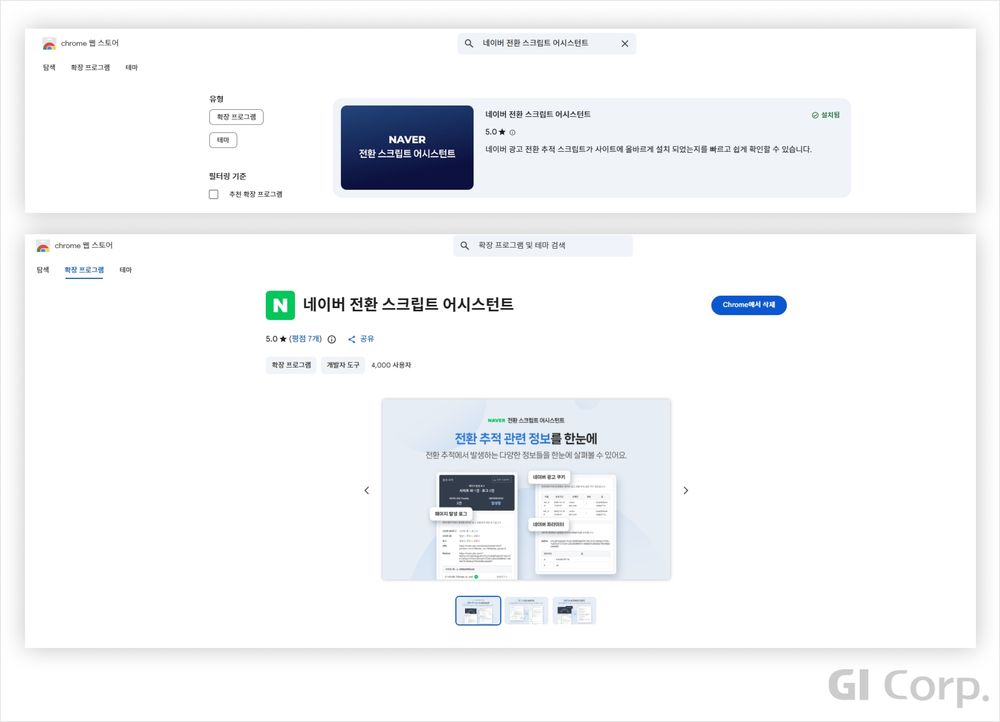Viewport: 1000px width, 722px height.
Task: Open the 테마 tab in the top window
Action: point(131,68)
